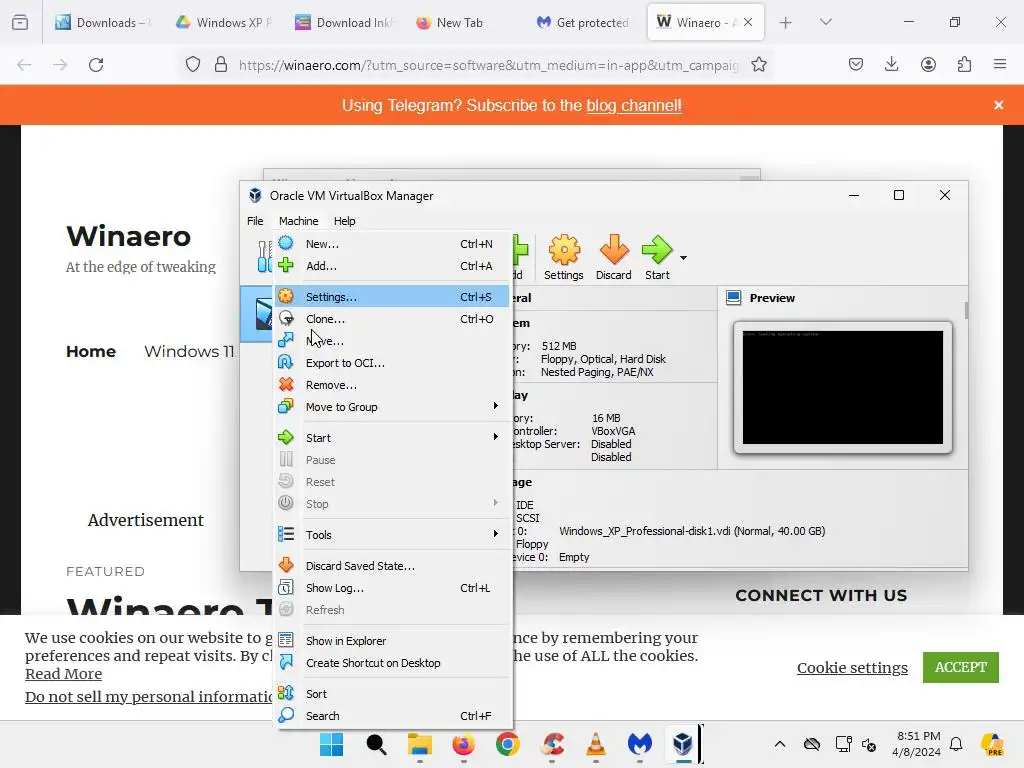Open Firefox hamburger application menu
This screenshot has width=1024, height=768.
click(x=1000, y=64)
